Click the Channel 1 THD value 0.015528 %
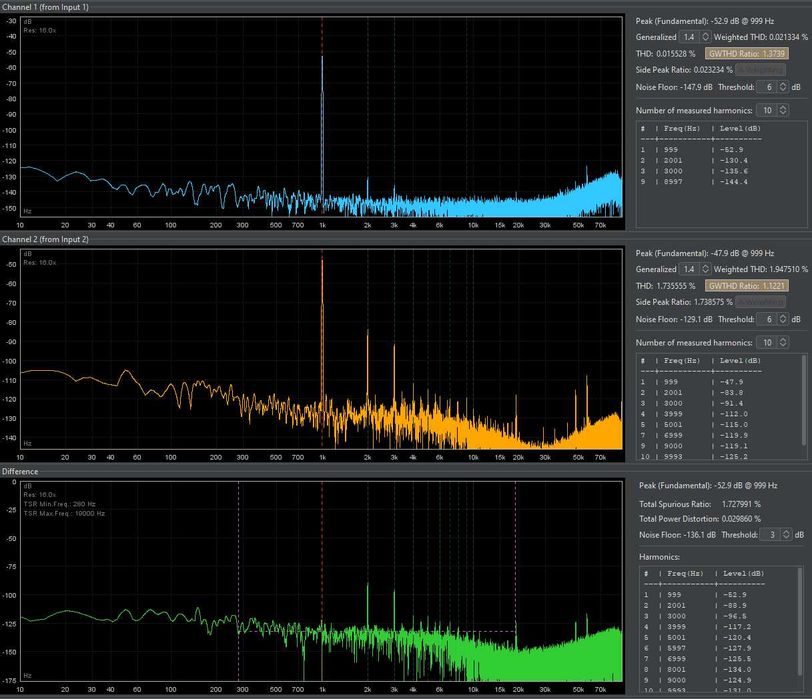The height and width of the screenshot is (699, 812). [665, 54]
